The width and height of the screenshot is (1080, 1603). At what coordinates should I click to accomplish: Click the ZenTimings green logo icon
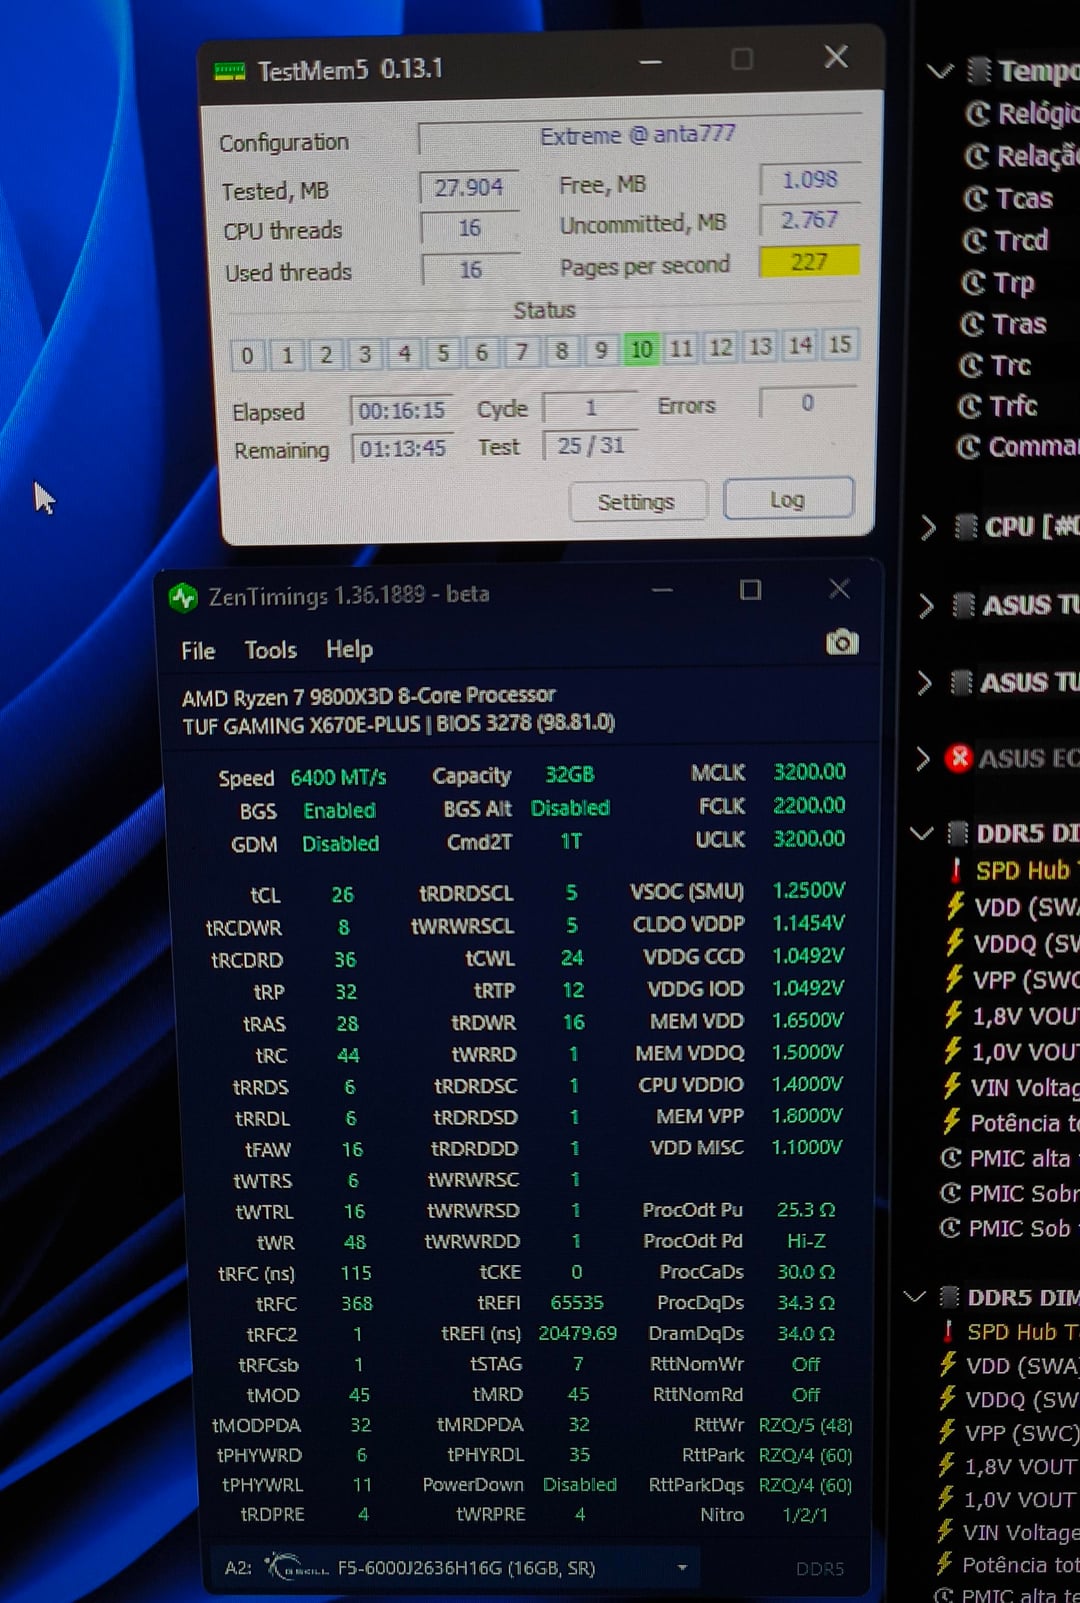(183, 598)
